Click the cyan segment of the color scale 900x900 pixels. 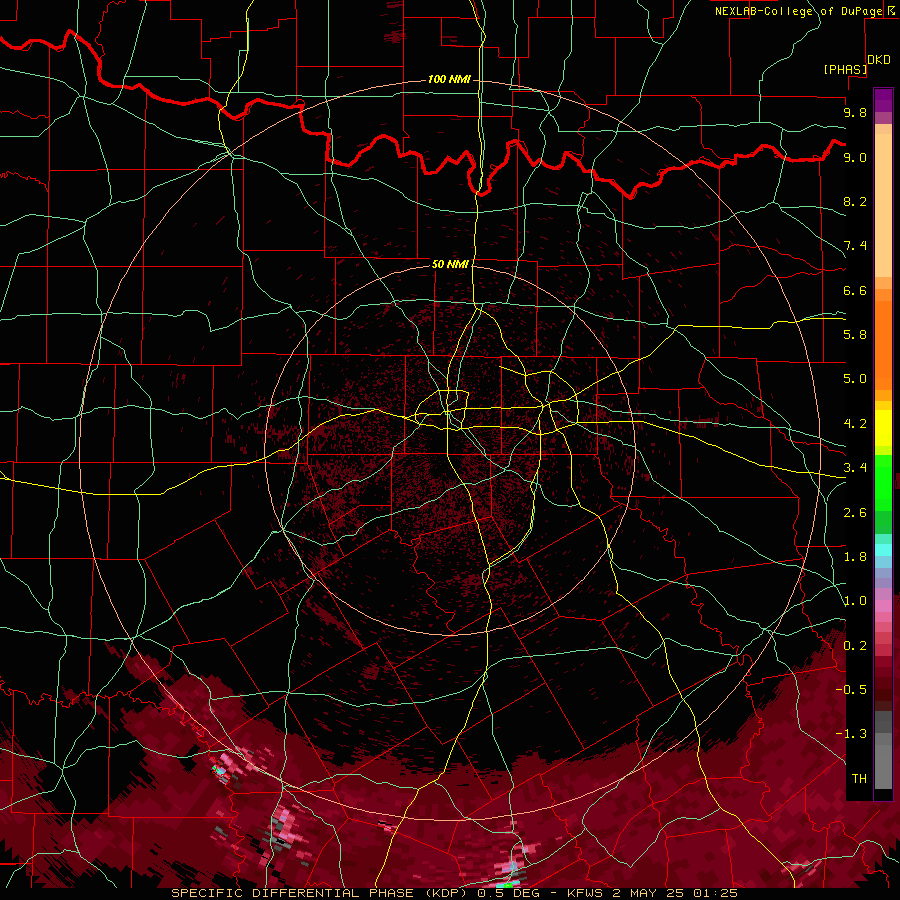pyautogui.click(x=883, y=549)
